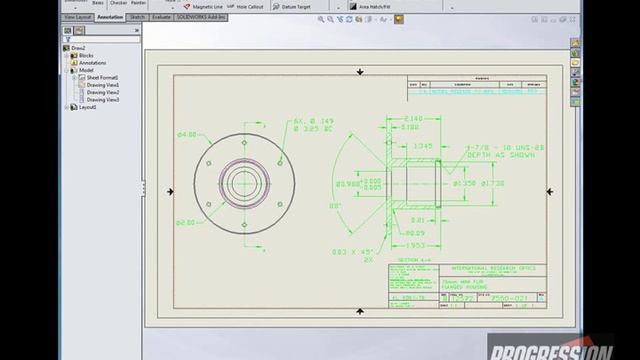Click the 3D Drawing View icon
The height and width of the screenshot is (360, 640).
[x=358, y=19]
